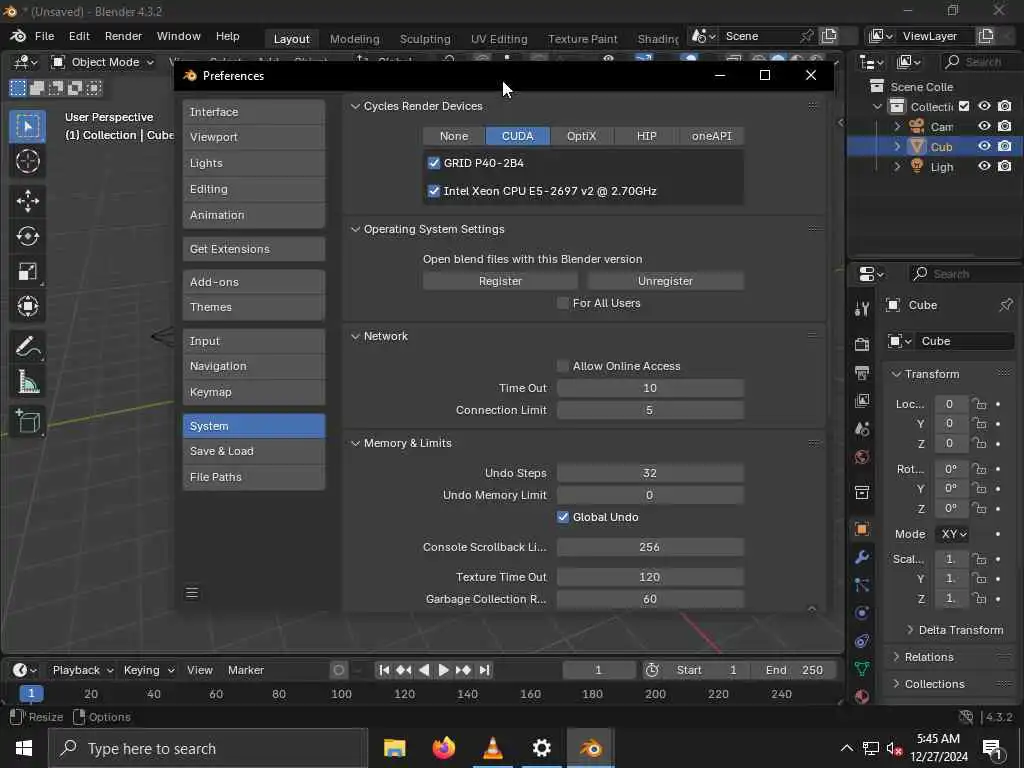Image resolution: width=1024 pixels, height=768 pixels.
Task: Hide the Cube in the outliner
Action: [984, 146]
